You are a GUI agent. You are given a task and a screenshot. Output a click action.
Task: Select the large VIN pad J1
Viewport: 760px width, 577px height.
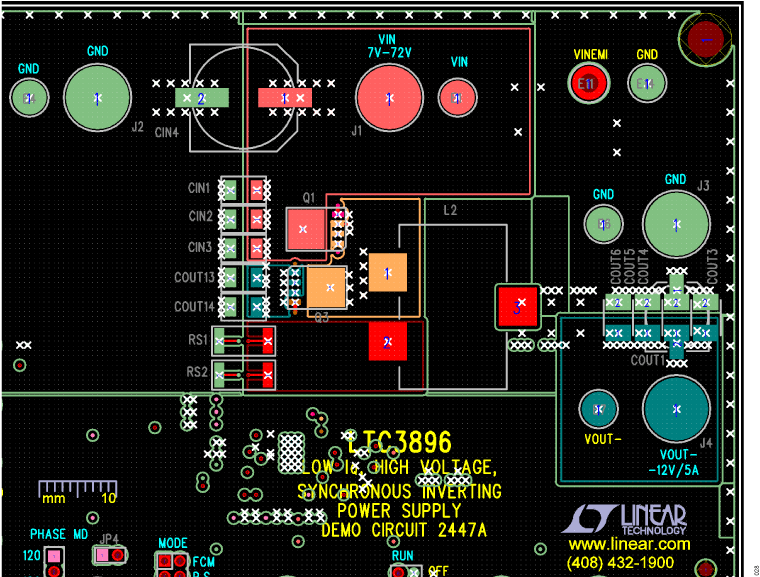tap(389, 98)
